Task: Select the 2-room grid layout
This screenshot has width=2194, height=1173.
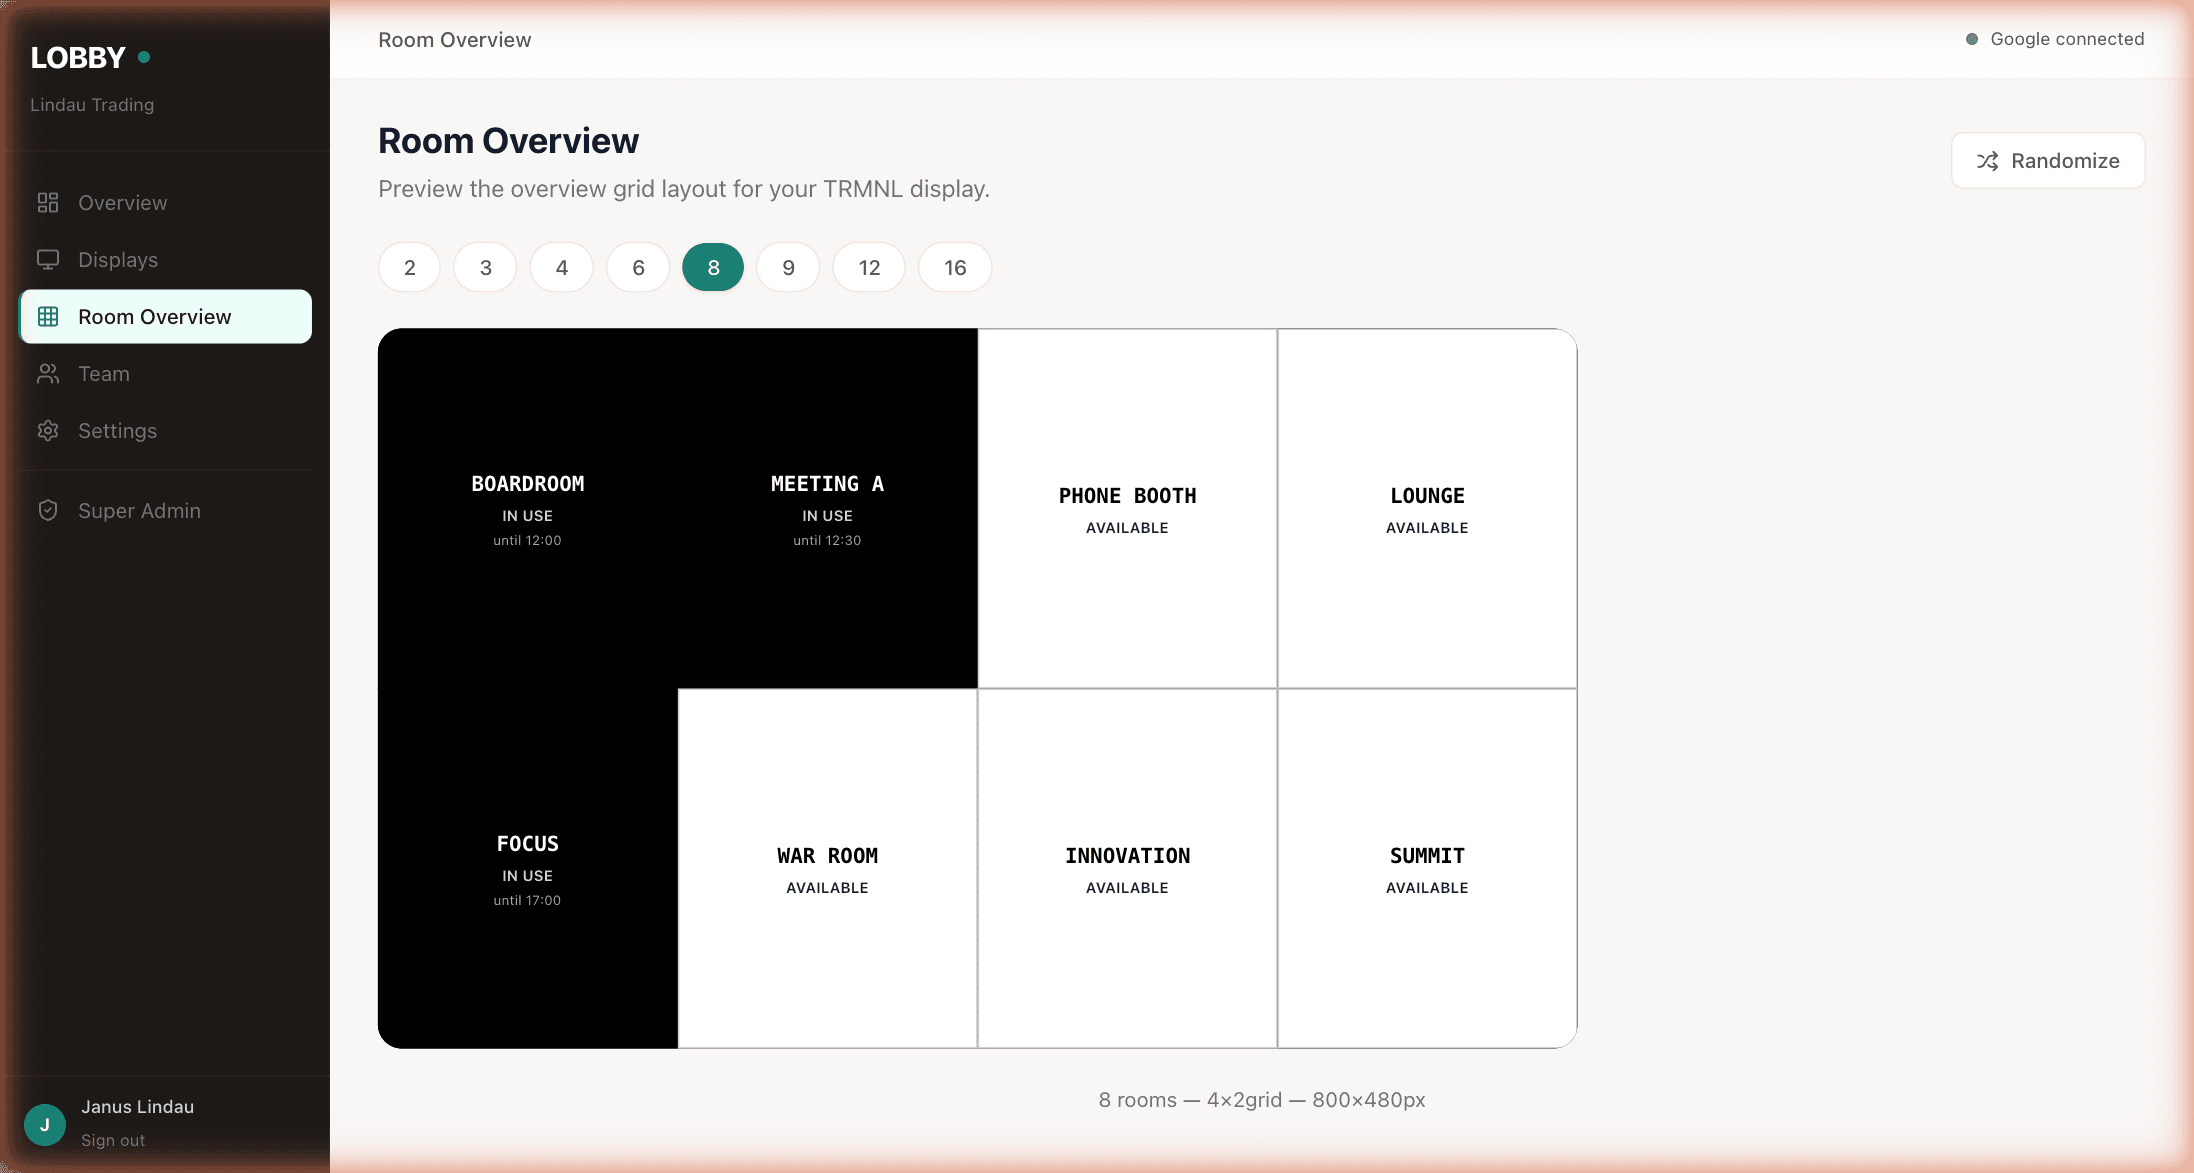Action: [x=409, y=267]
